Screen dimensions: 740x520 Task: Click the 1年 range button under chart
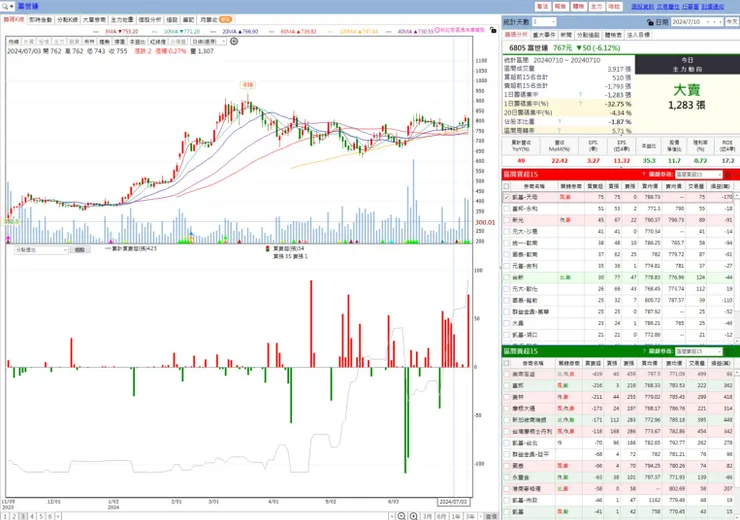(455, 517)
